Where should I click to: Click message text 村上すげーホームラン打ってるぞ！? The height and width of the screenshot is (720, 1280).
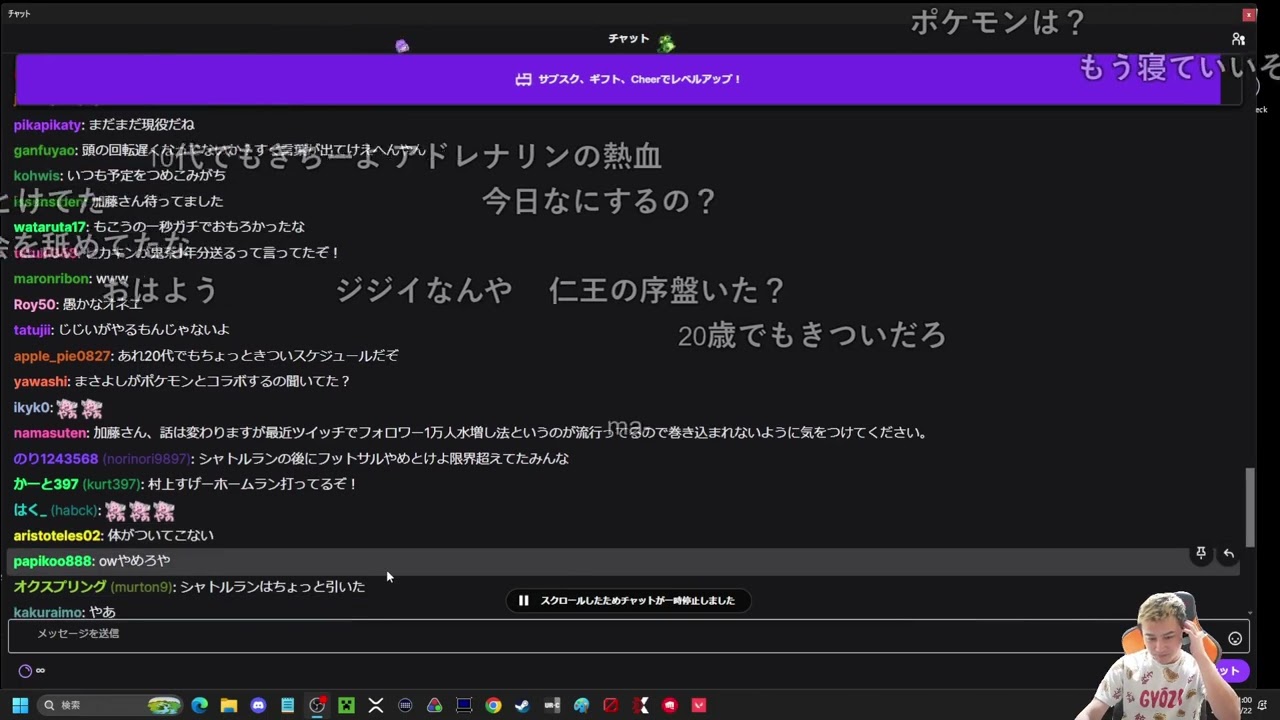pos(252,484)
